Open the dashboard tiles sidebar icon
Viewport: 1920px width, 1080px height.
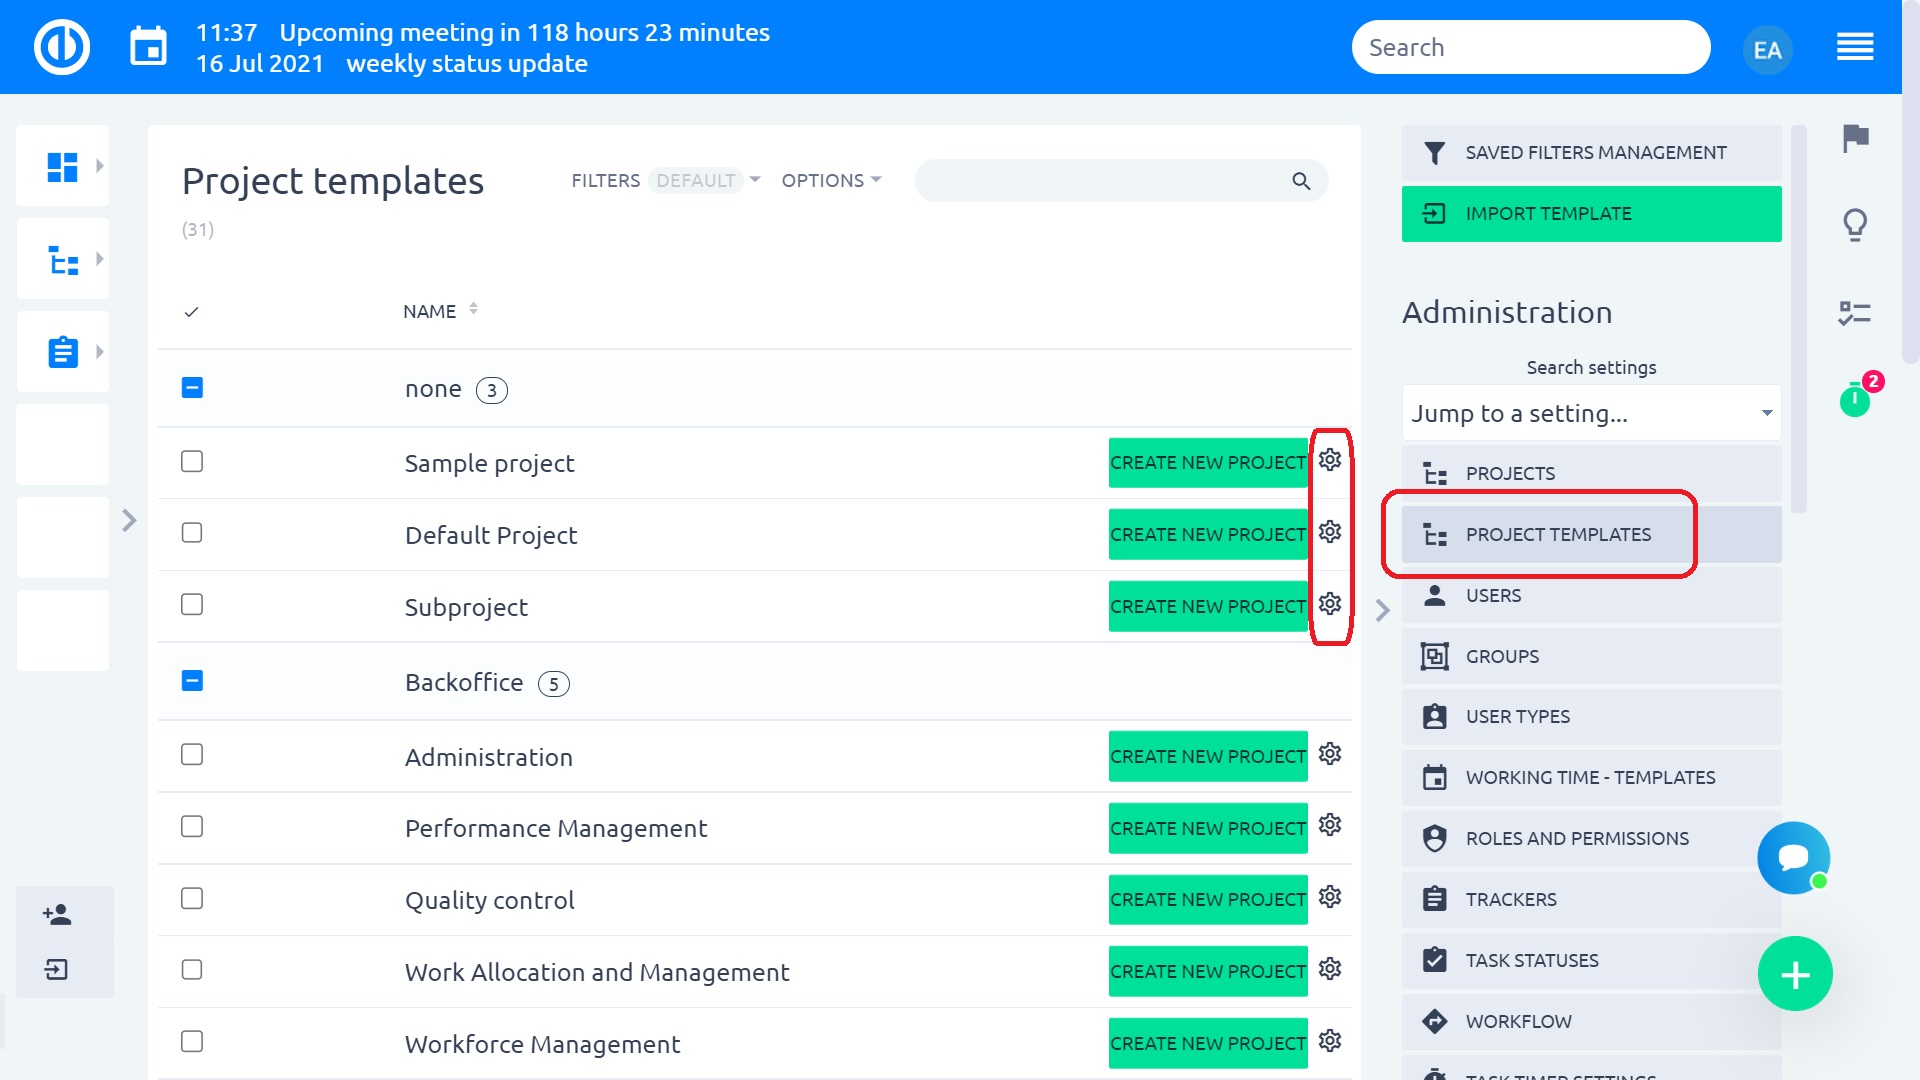pos(62,166)
